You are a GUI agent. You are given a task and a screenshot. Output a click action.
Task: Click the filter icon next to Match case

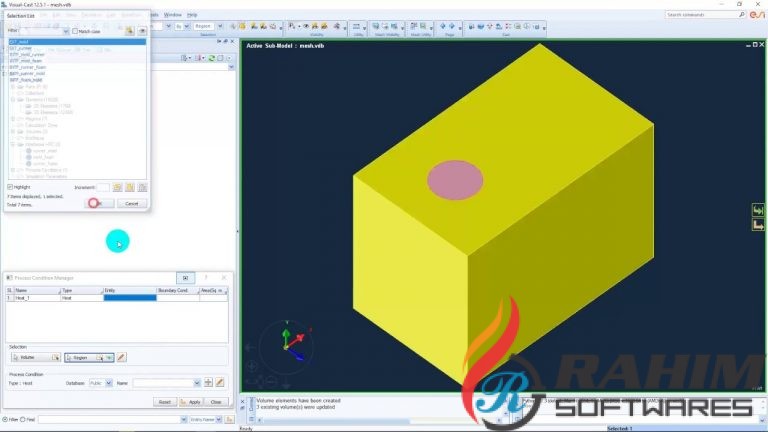[129, 31]
